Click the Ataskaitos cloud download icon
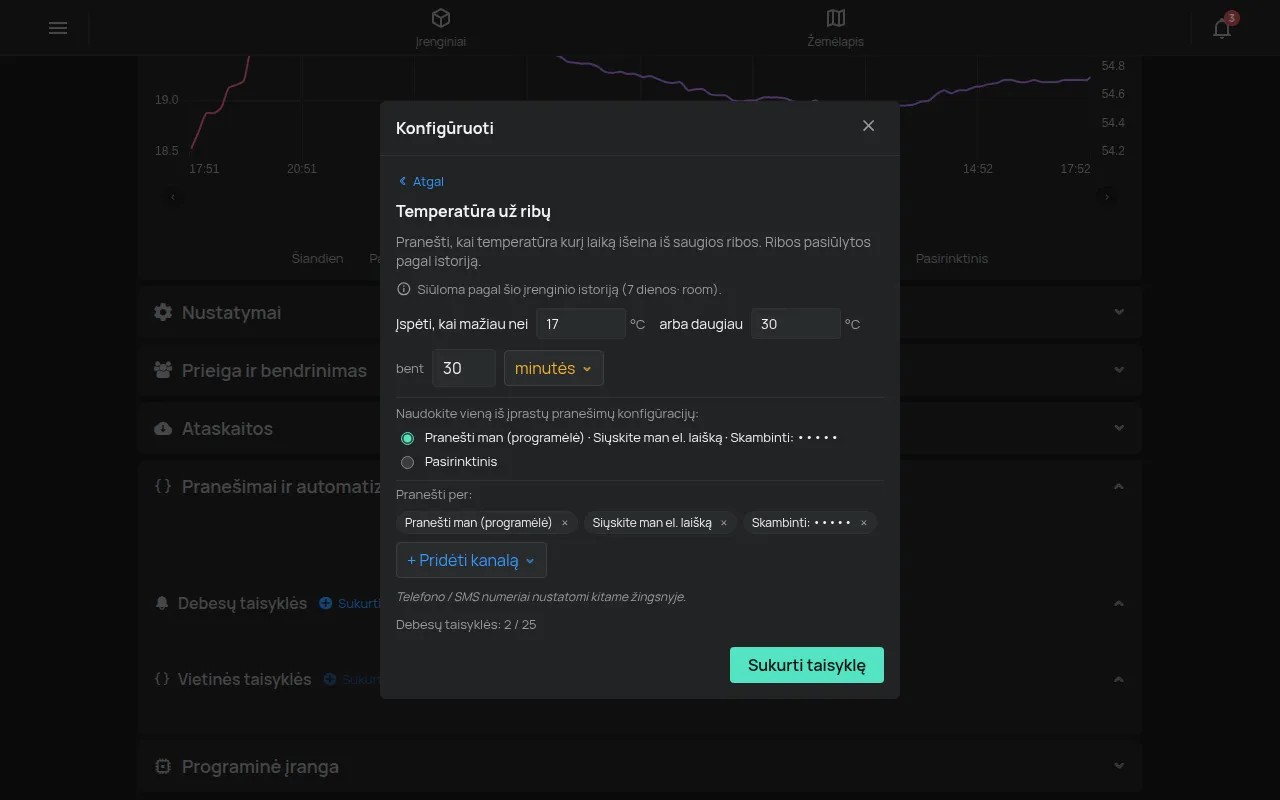The height and width of the screenshot is (800, 1280). (163, 428)
